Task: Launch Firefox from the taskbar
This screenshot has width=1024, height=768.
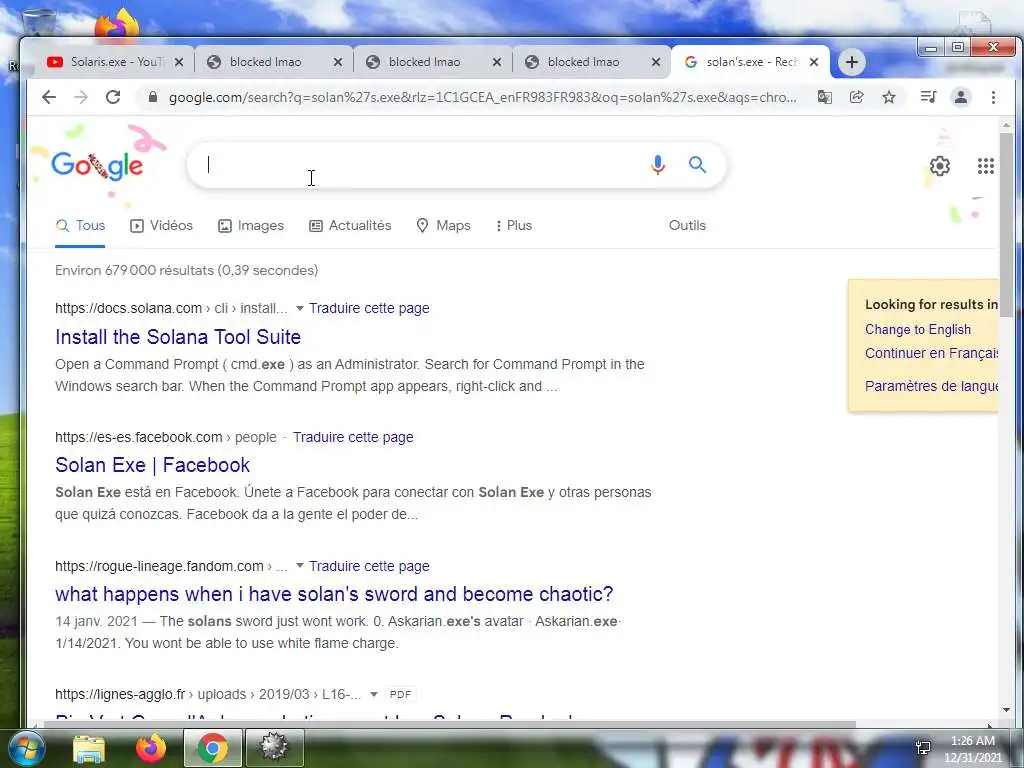Action: (150, 748)
